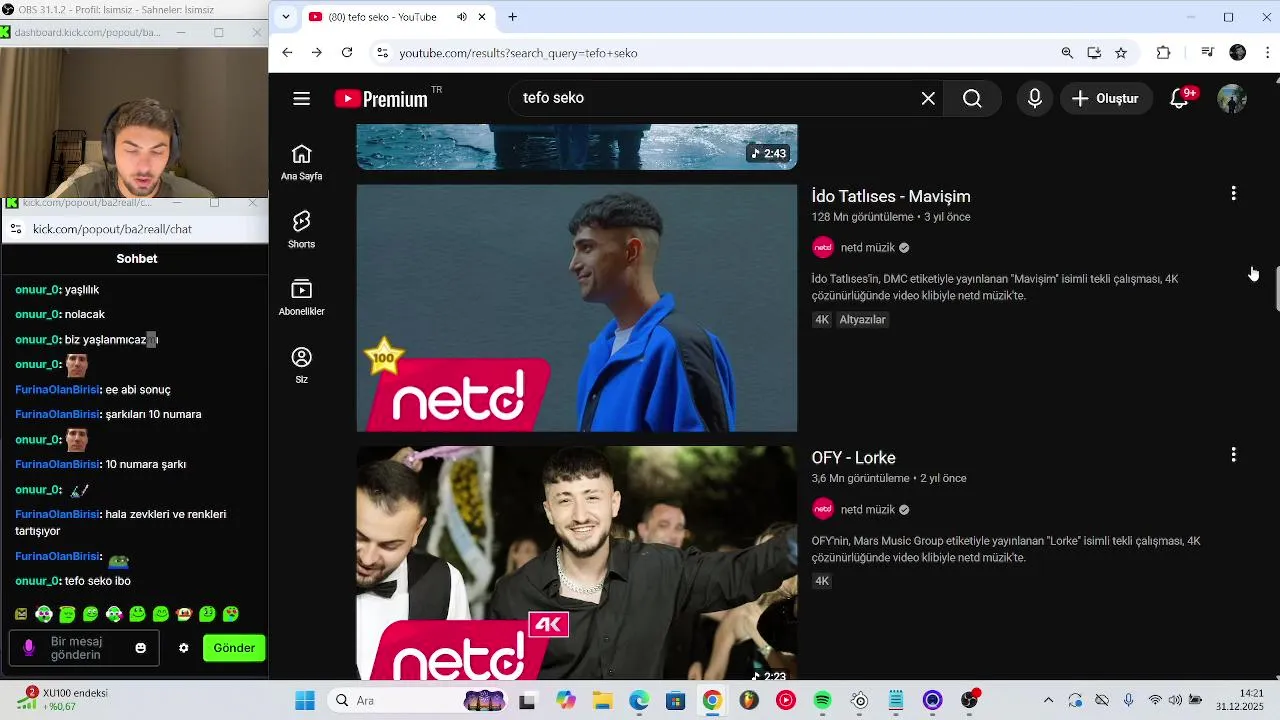Open the İdo Tatlıses - Mavişim video title

click(891, 196)
